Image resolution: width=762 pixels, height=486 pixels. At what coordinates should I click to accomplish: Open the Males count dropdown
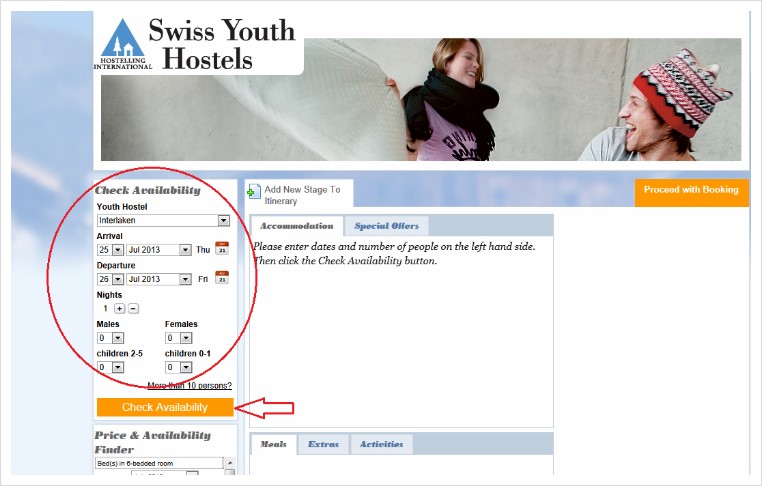(x=110, y=338)
